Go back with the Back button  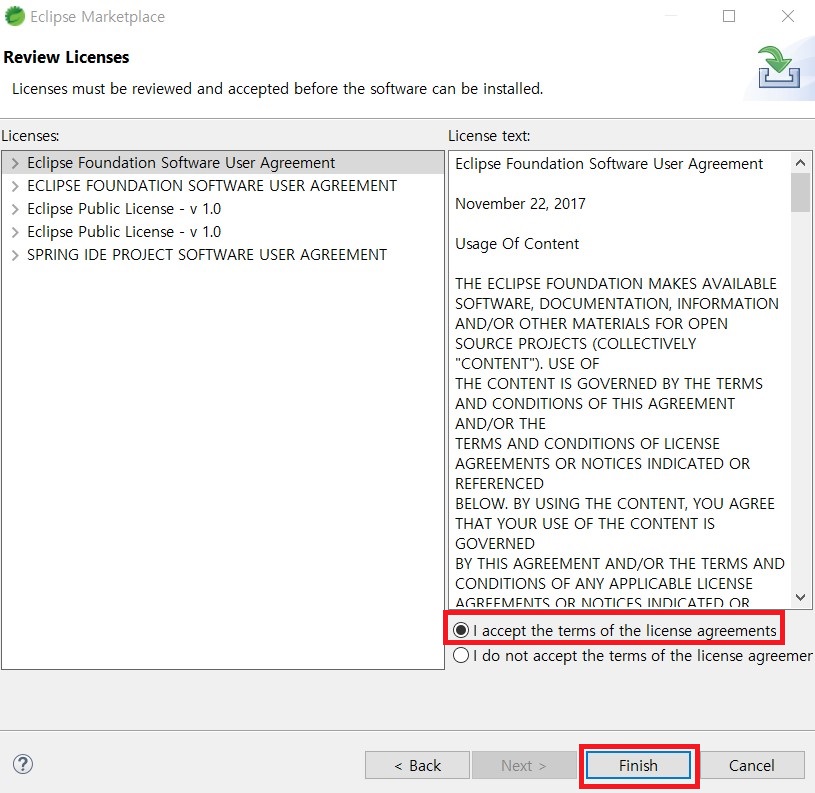(417, 765)
